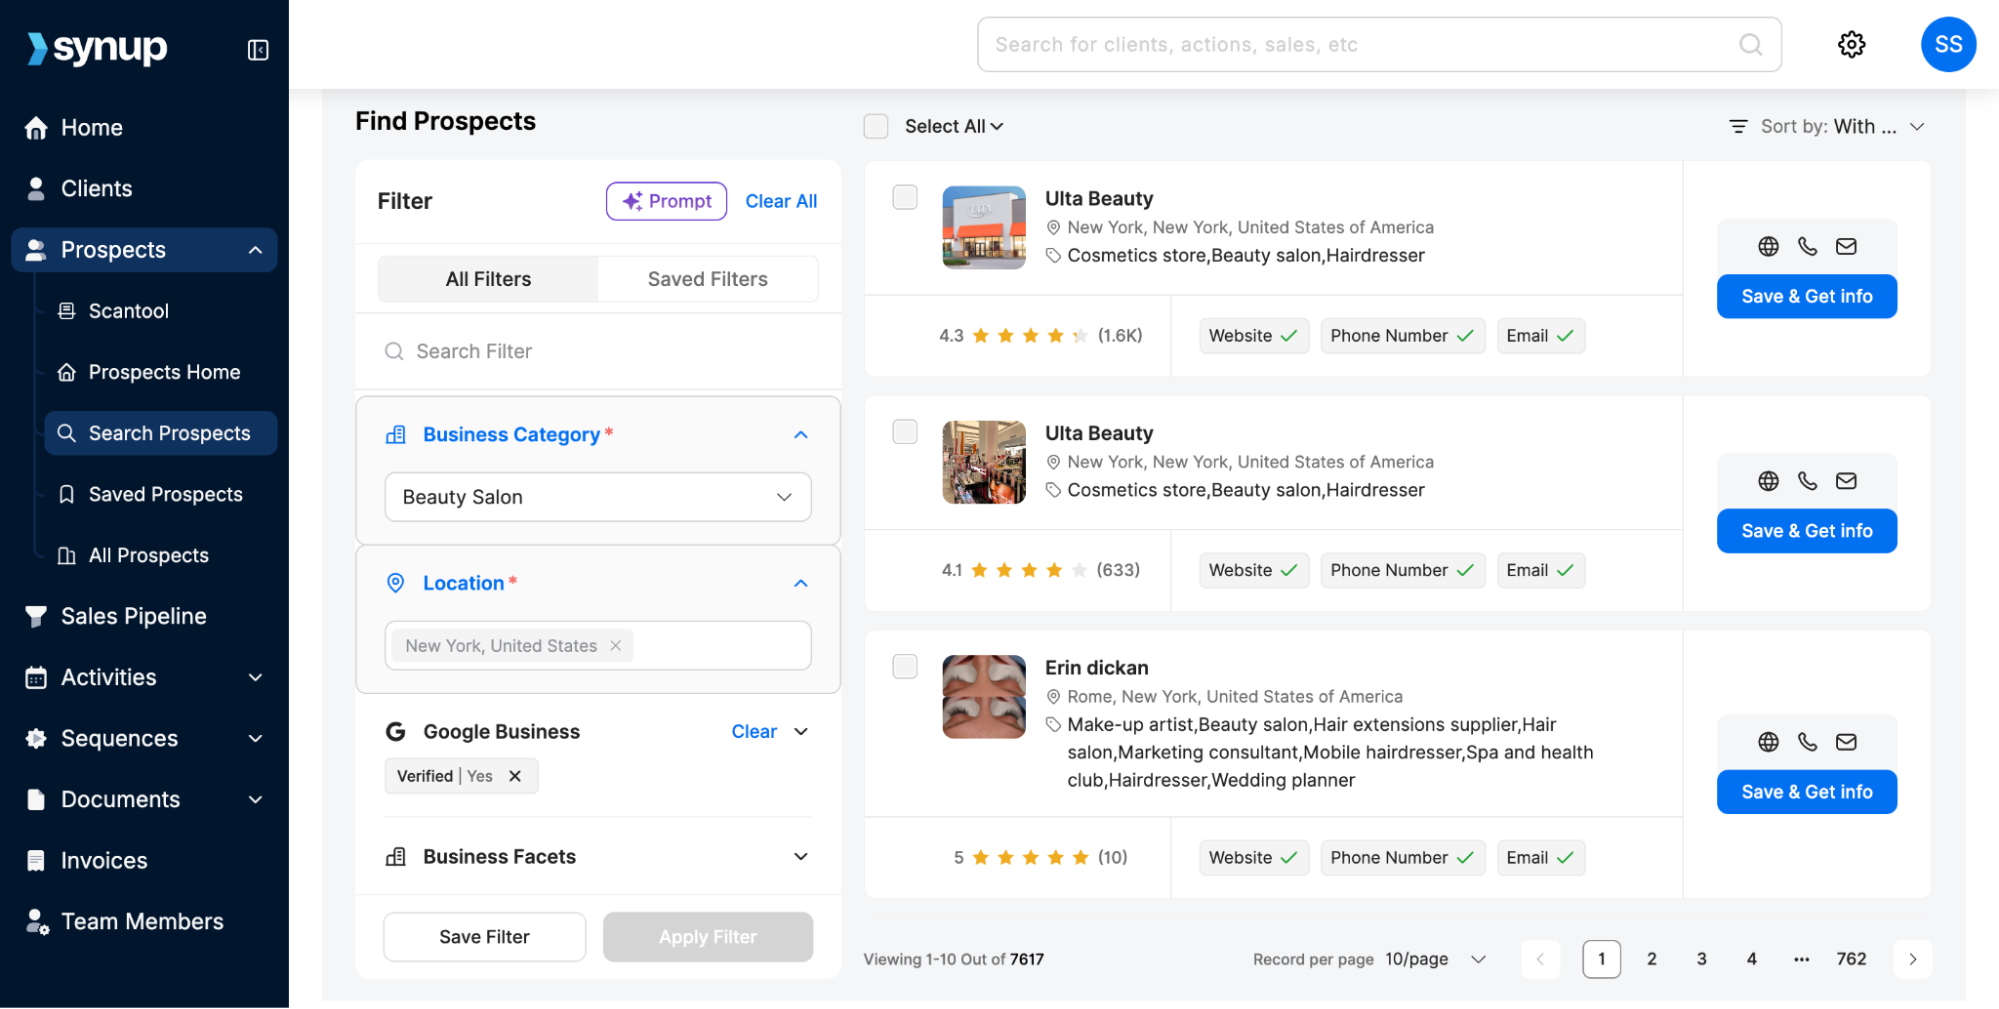Go to the next results page arrow
Screen dimensions: 1999x1009
tap(1912, 959)
